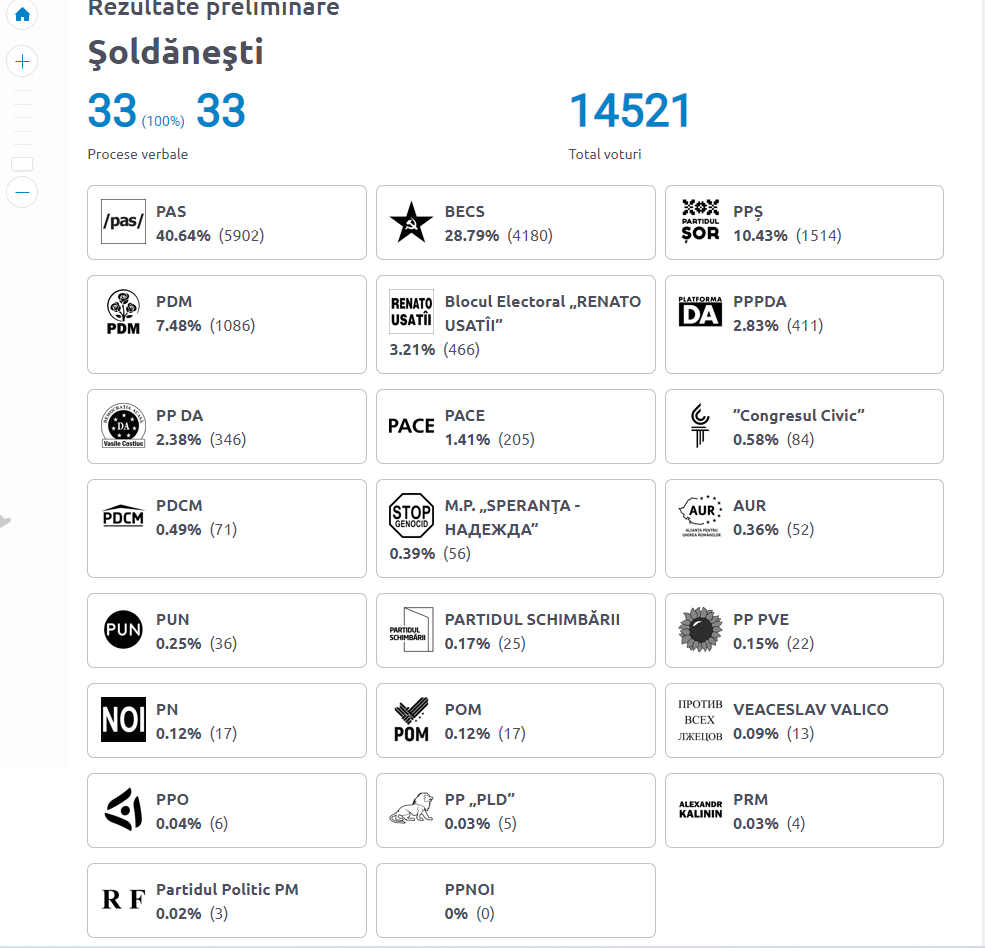Click the PP PVE sunflower logo
This screenshot has height=948, width=985.
700,629
